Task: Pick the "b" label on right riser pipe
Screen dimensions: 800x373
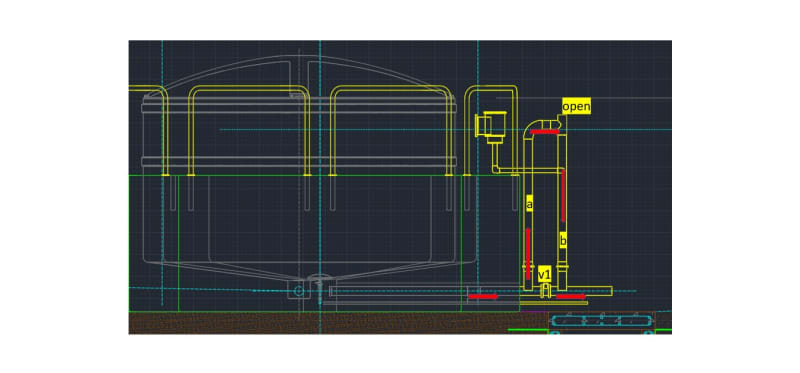Action: coord(563,240)
